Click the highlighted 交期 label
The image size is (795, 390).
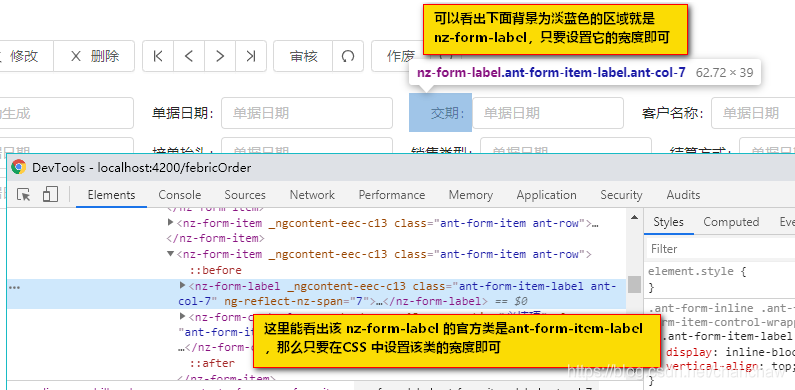[x=441, y=113]
